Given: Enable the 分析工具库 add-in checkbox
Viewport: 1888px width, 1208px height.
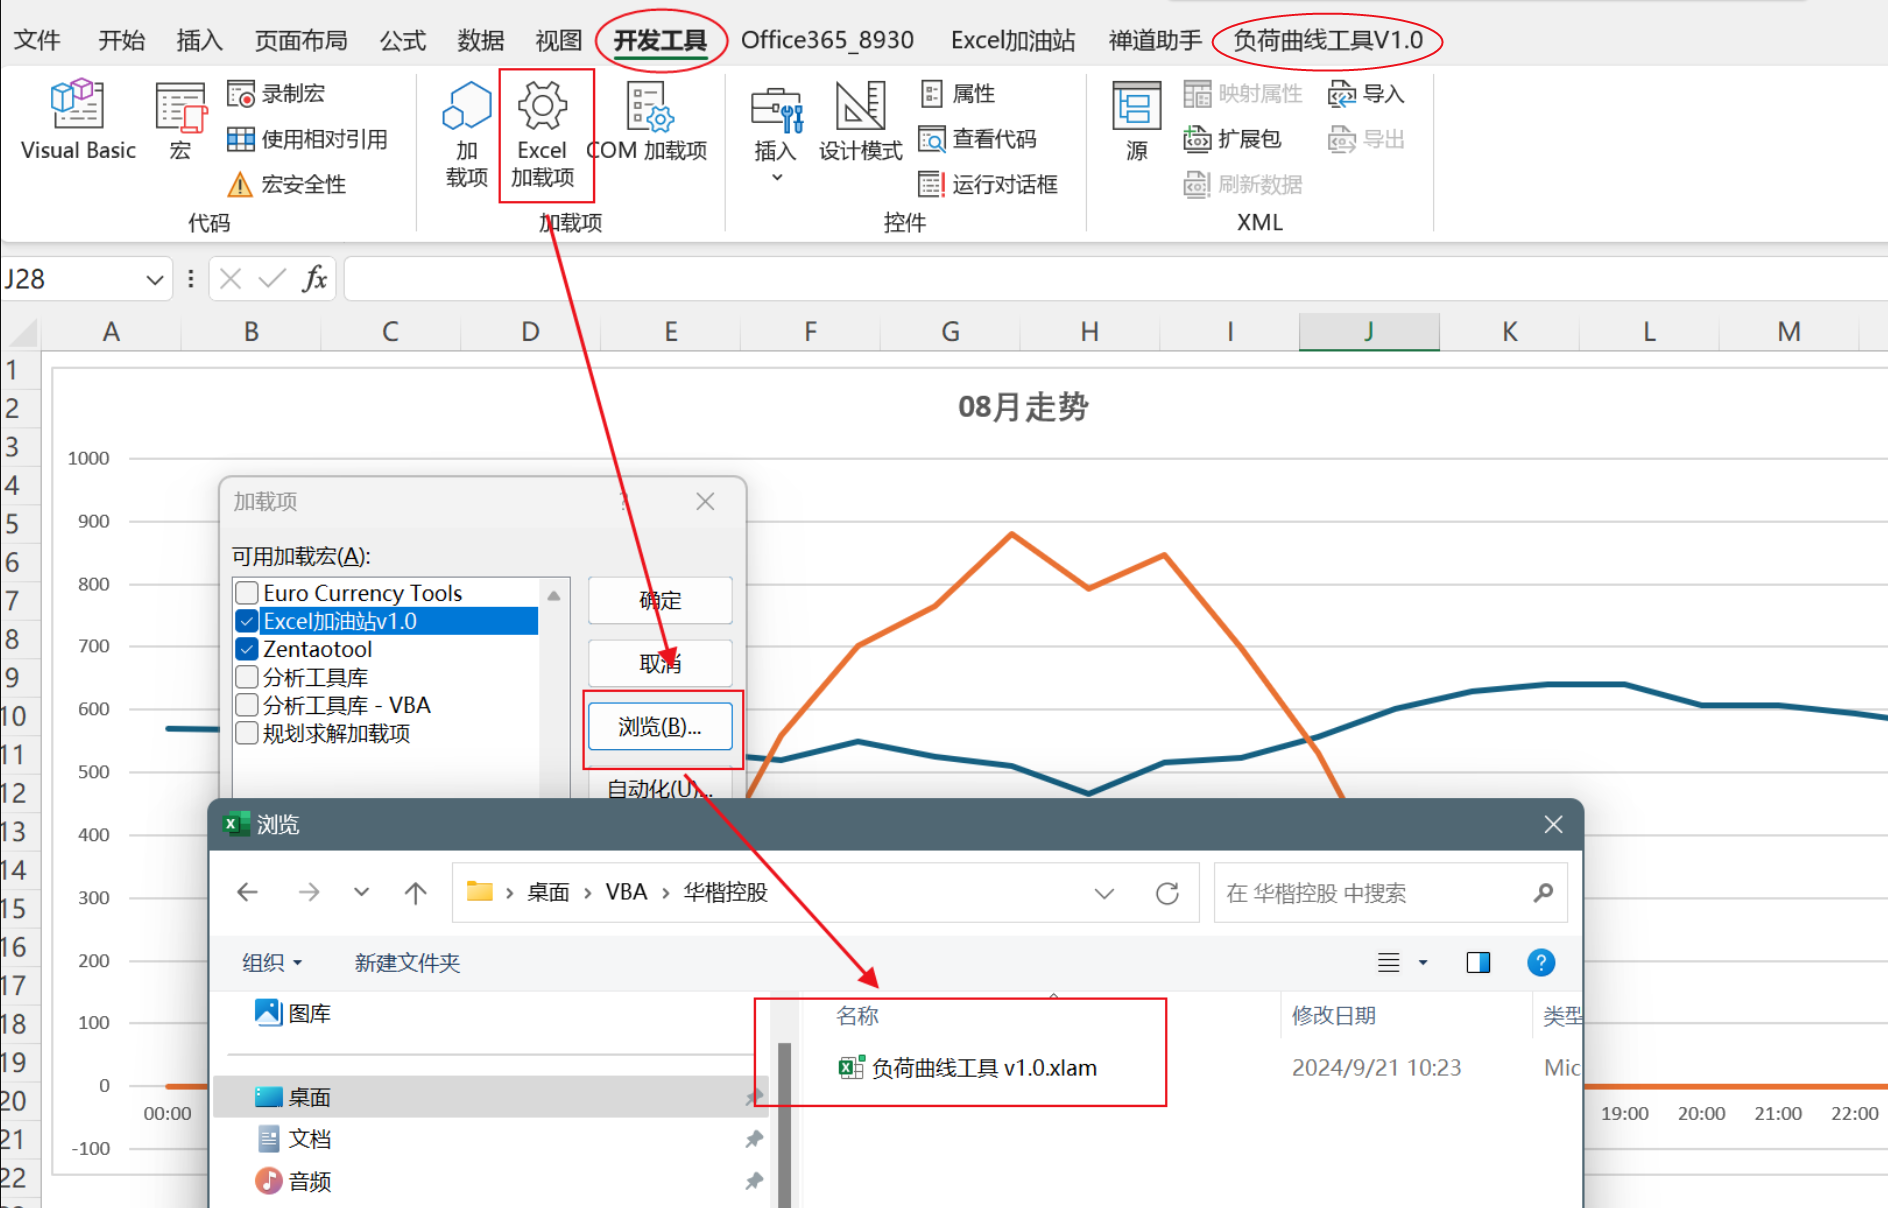Looking at the screenshot, I should [x=247, y=677].
